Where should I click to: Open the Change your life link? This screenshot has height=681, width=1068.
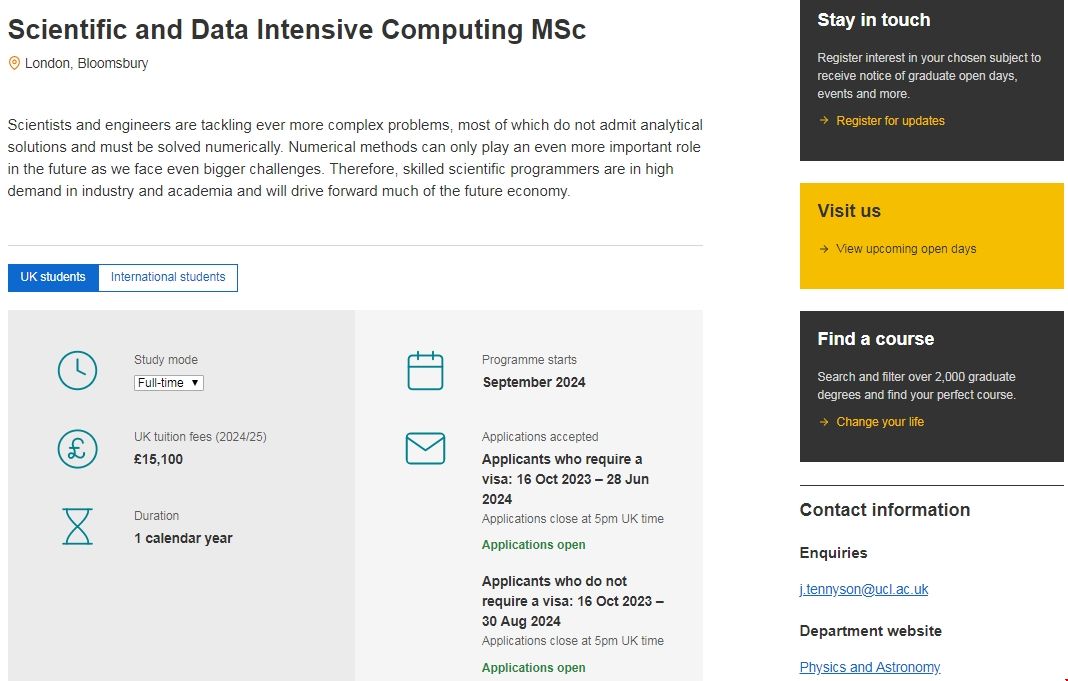coord(880,422)
